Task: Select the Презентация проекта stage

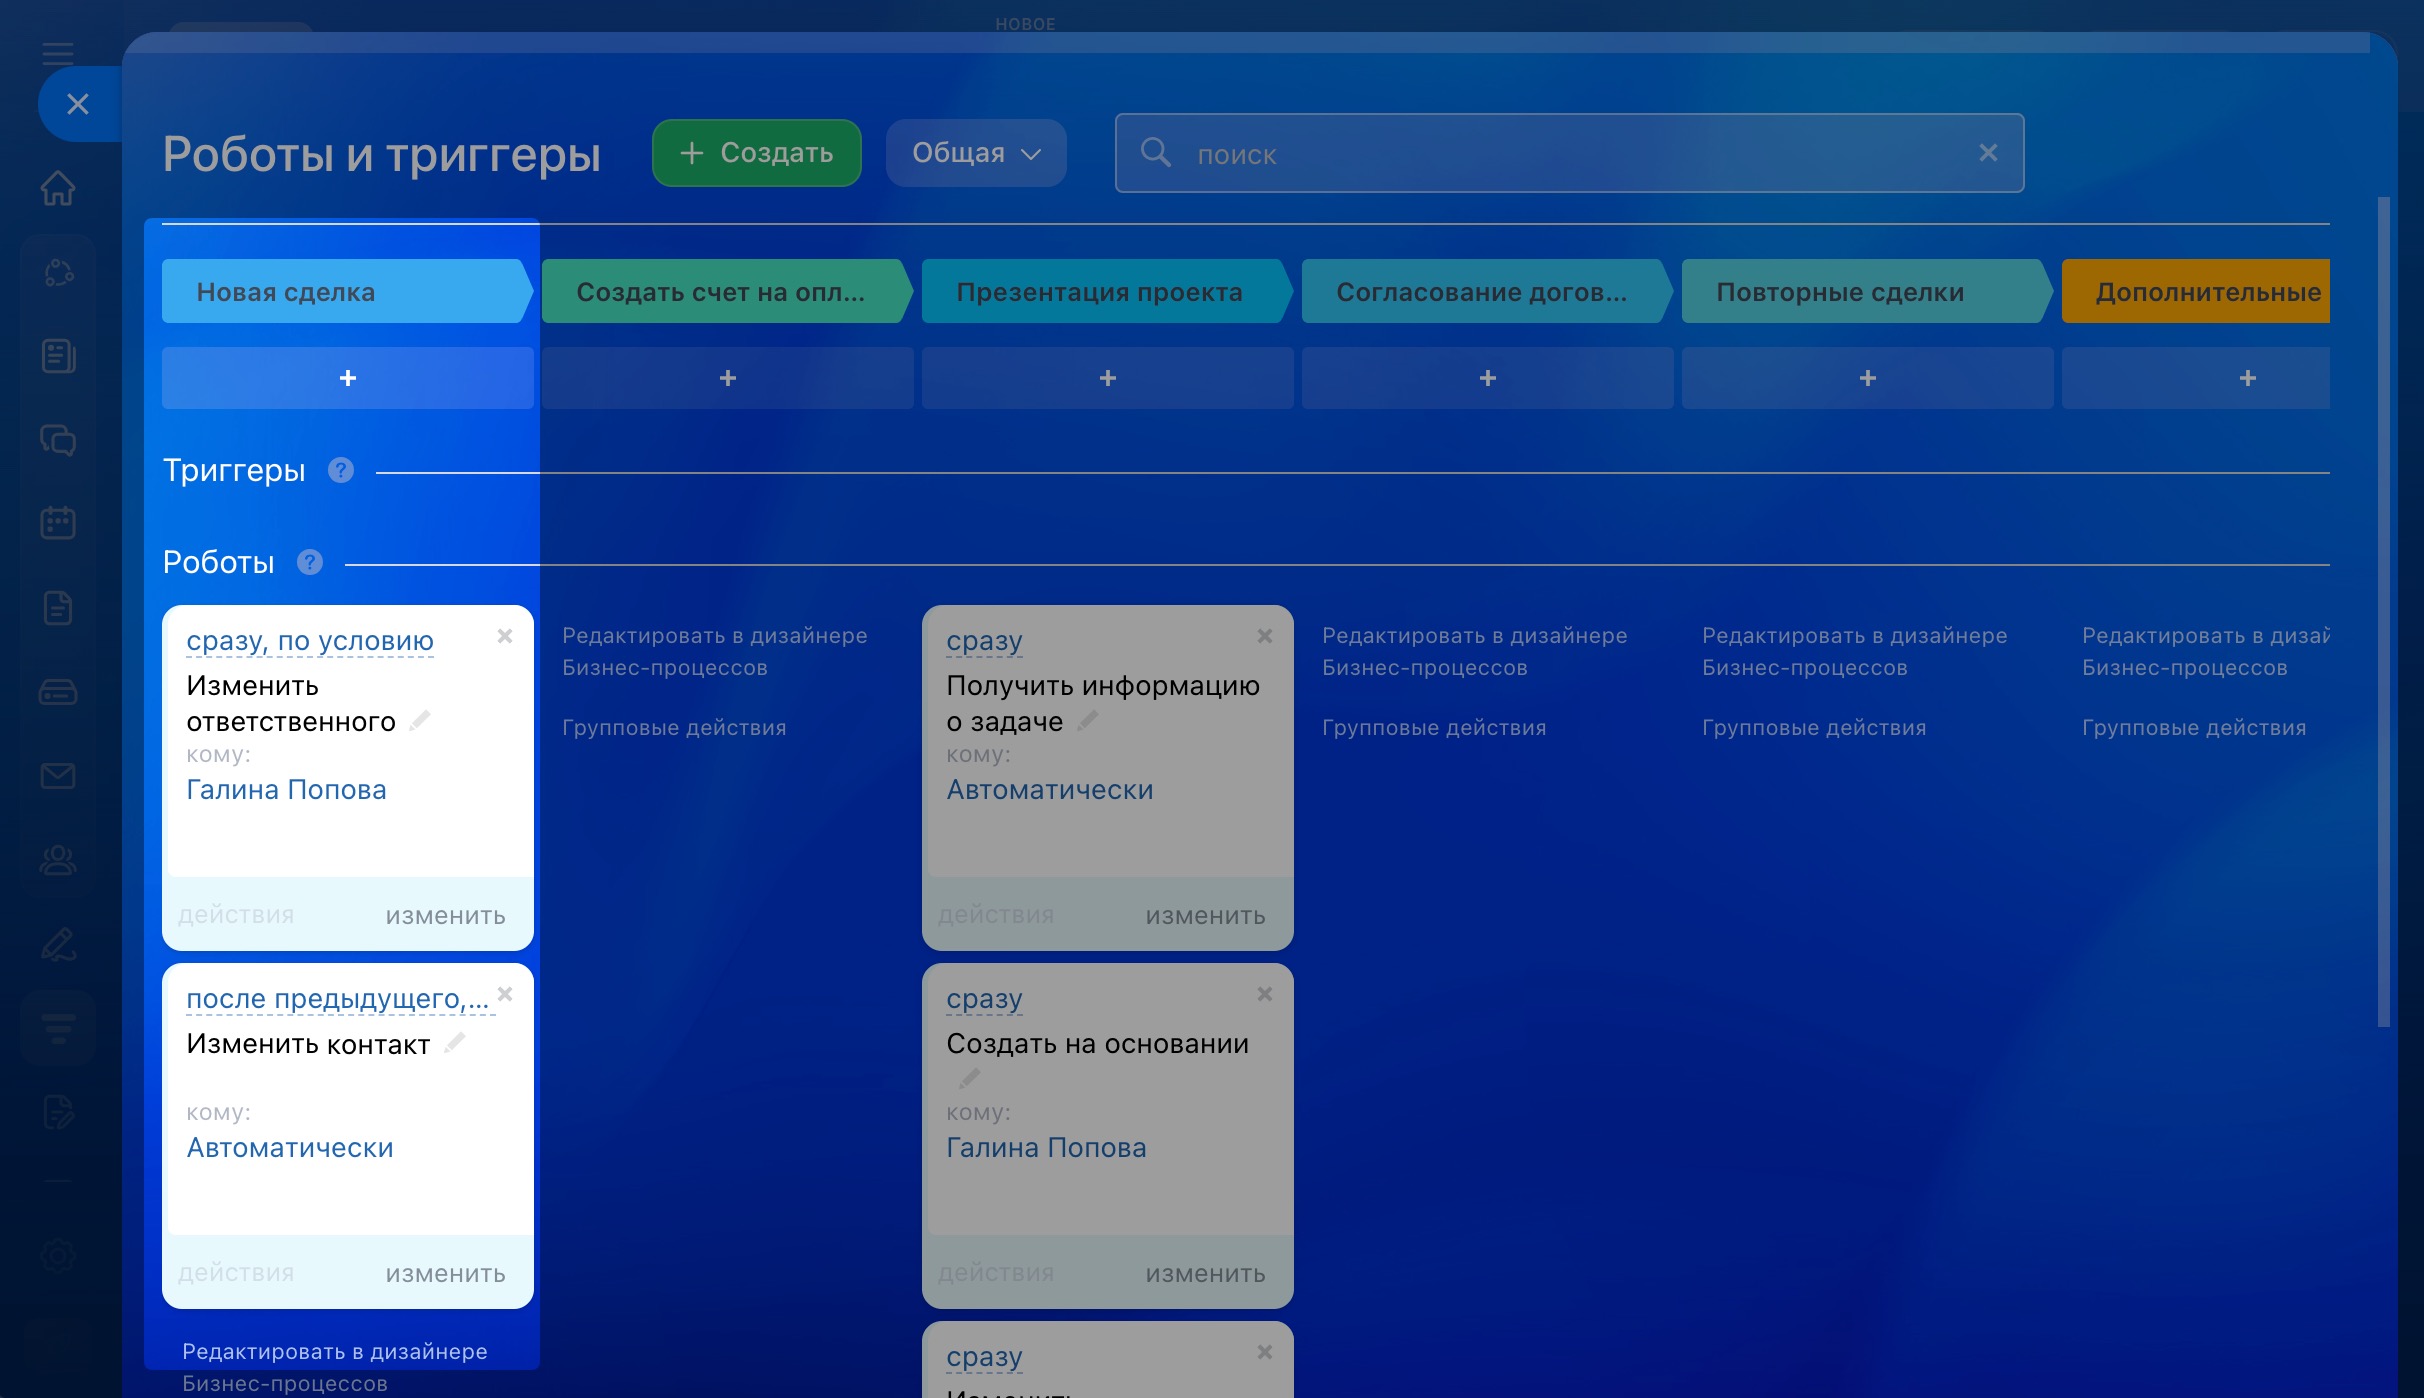Action: click(1100, 292)
